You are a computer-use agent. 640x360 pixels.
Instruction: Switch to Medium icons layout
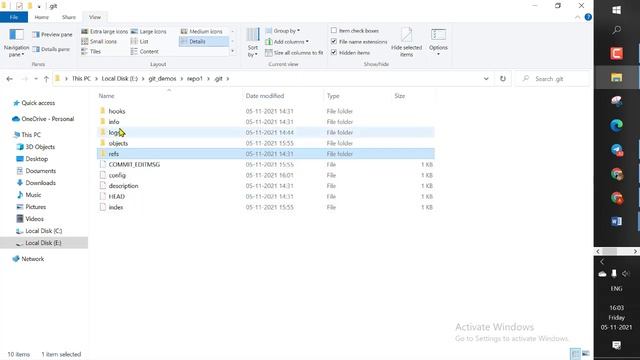[202, 31]
